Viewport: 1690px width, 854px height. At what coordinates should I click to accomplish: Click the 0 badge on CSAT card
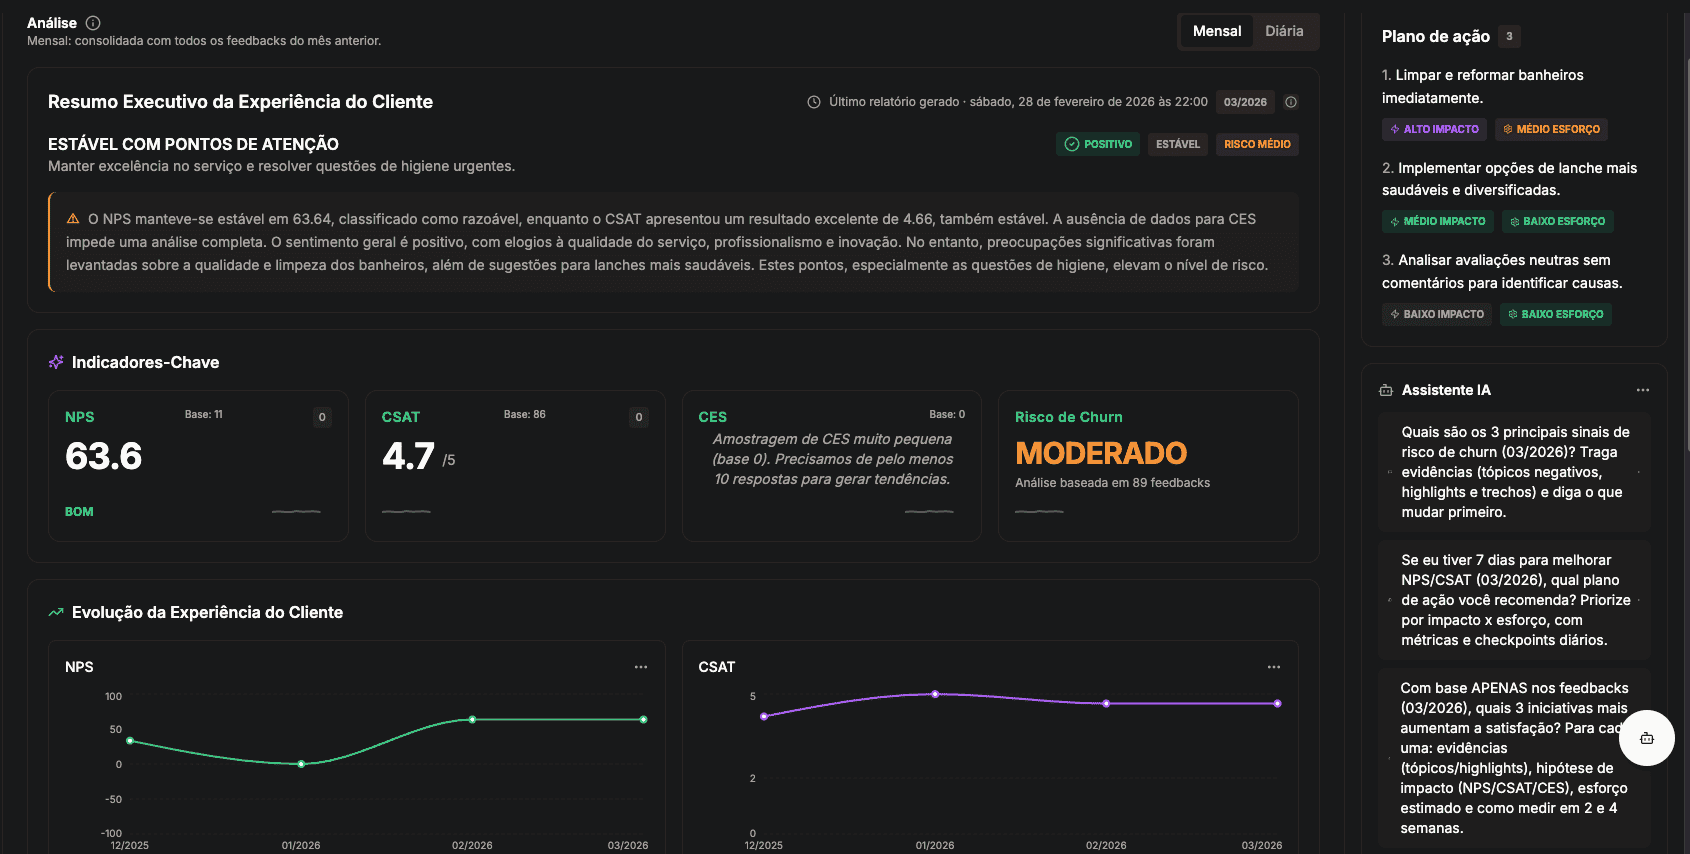point(639,417)
